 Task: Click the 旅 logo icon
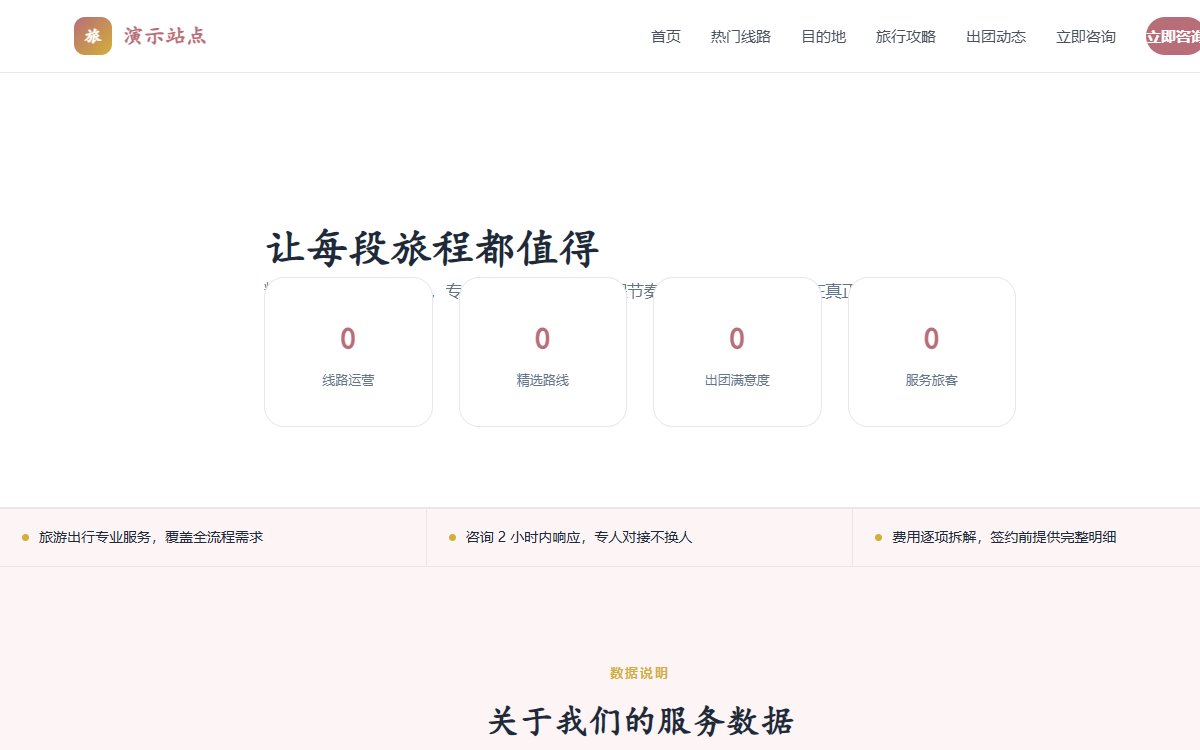[93, 36]
